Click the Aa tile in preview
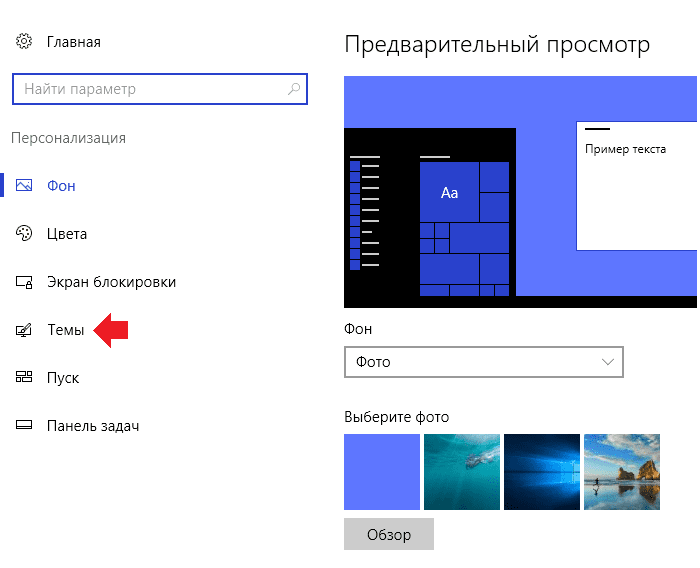This screenshot has height=568, width=700. (x=449, y=192)
